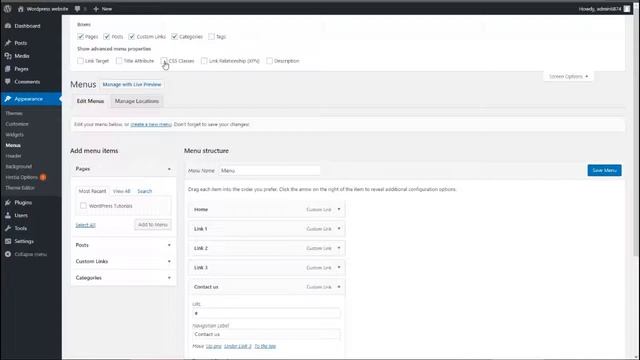Click the 'To the top' move link
This screenshot has height=360, width=640.
[x=265, y=346]
